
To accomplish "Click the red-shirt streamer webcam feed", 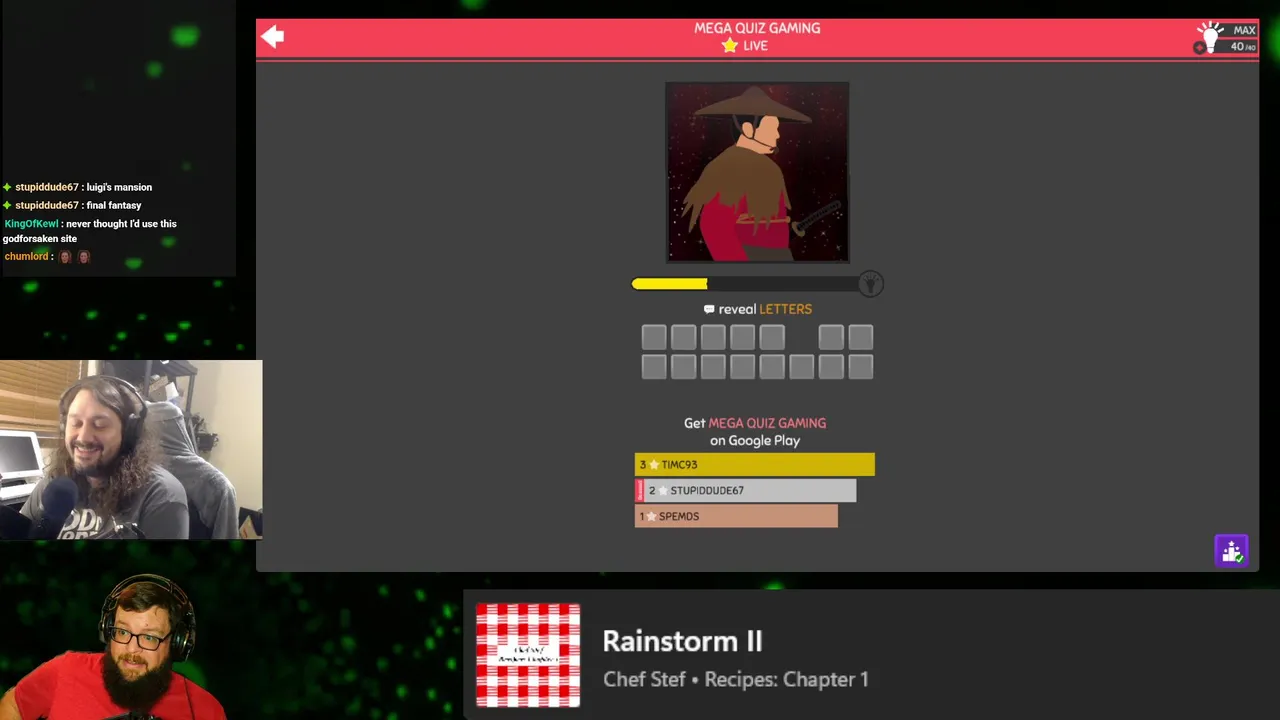I will click(x=115, y=647).
